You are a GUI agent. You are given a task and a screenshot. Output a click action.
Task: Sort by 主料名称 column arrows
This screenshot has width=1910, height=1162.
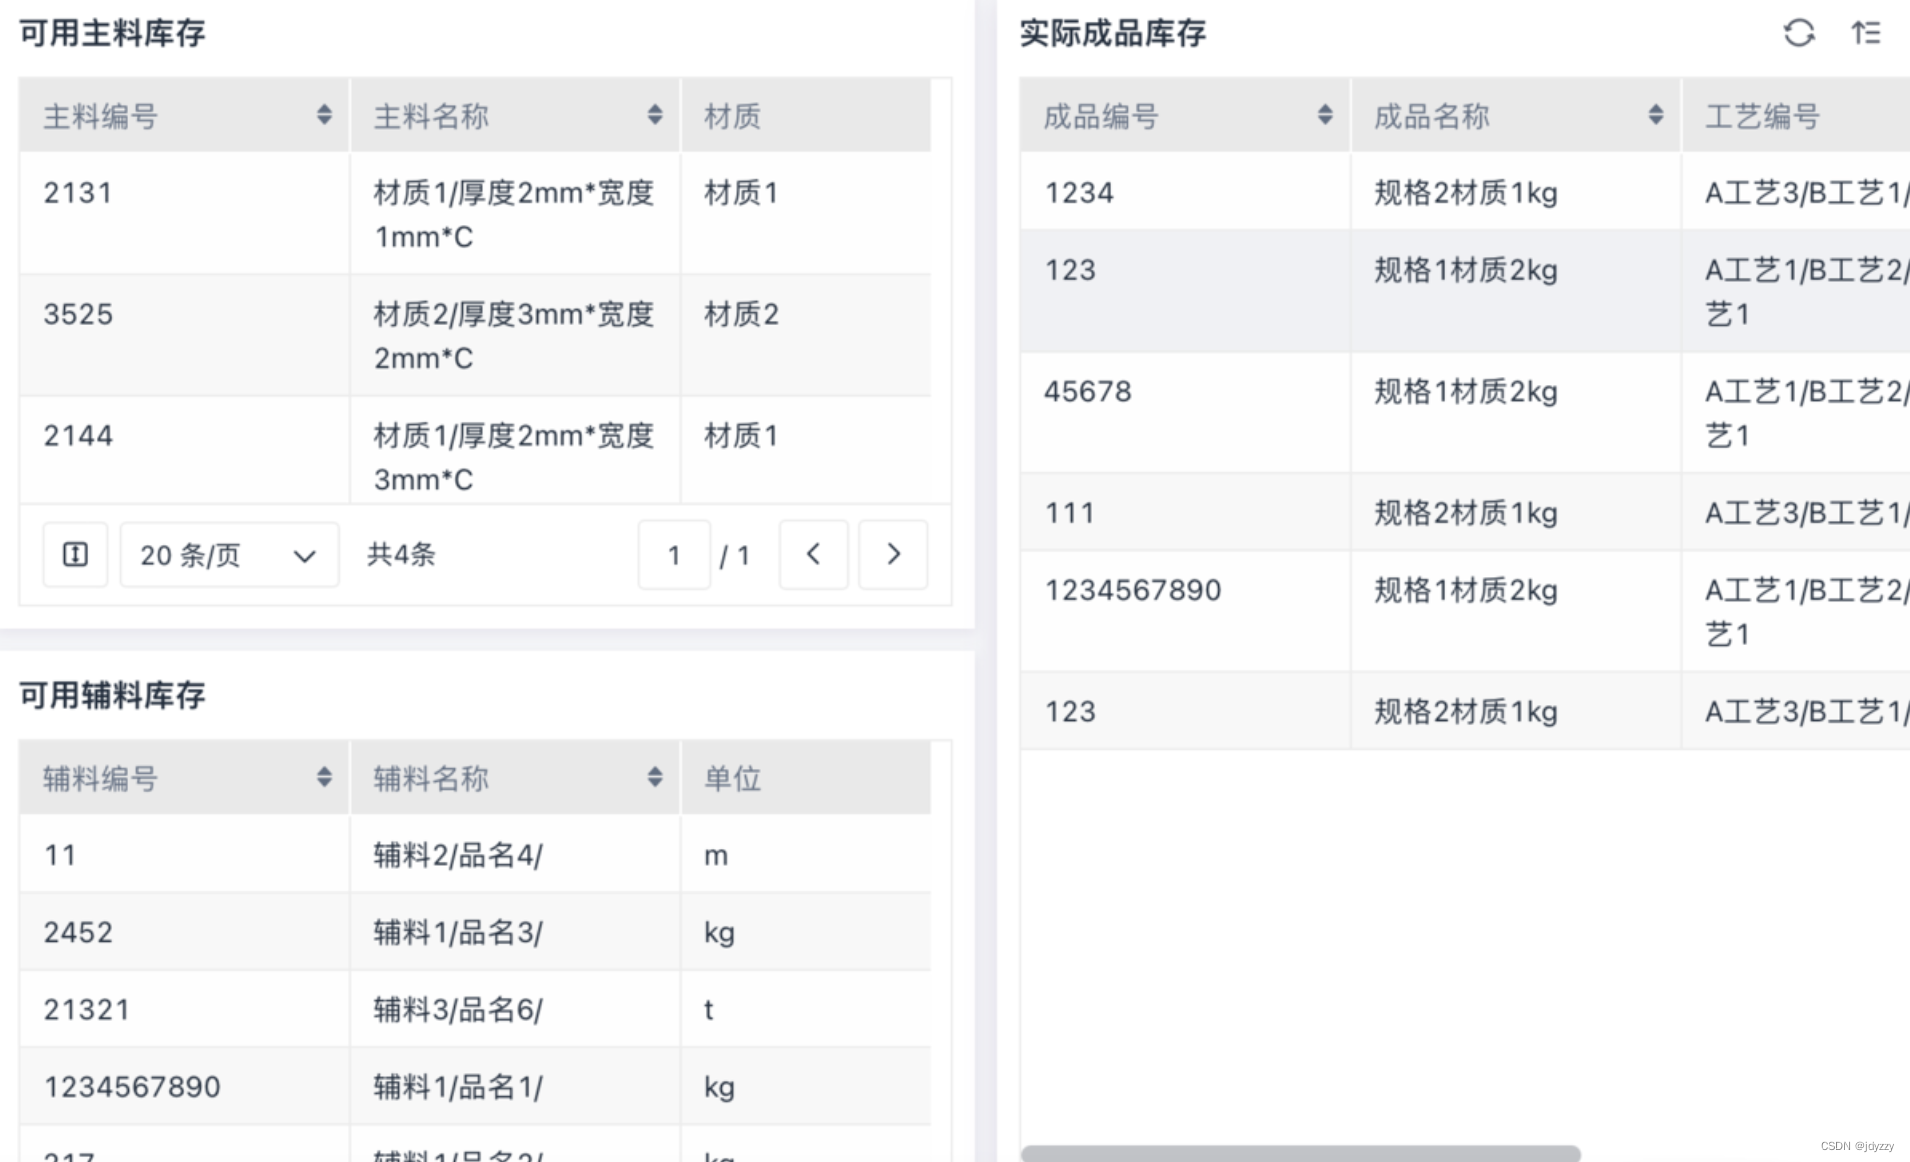655,115
